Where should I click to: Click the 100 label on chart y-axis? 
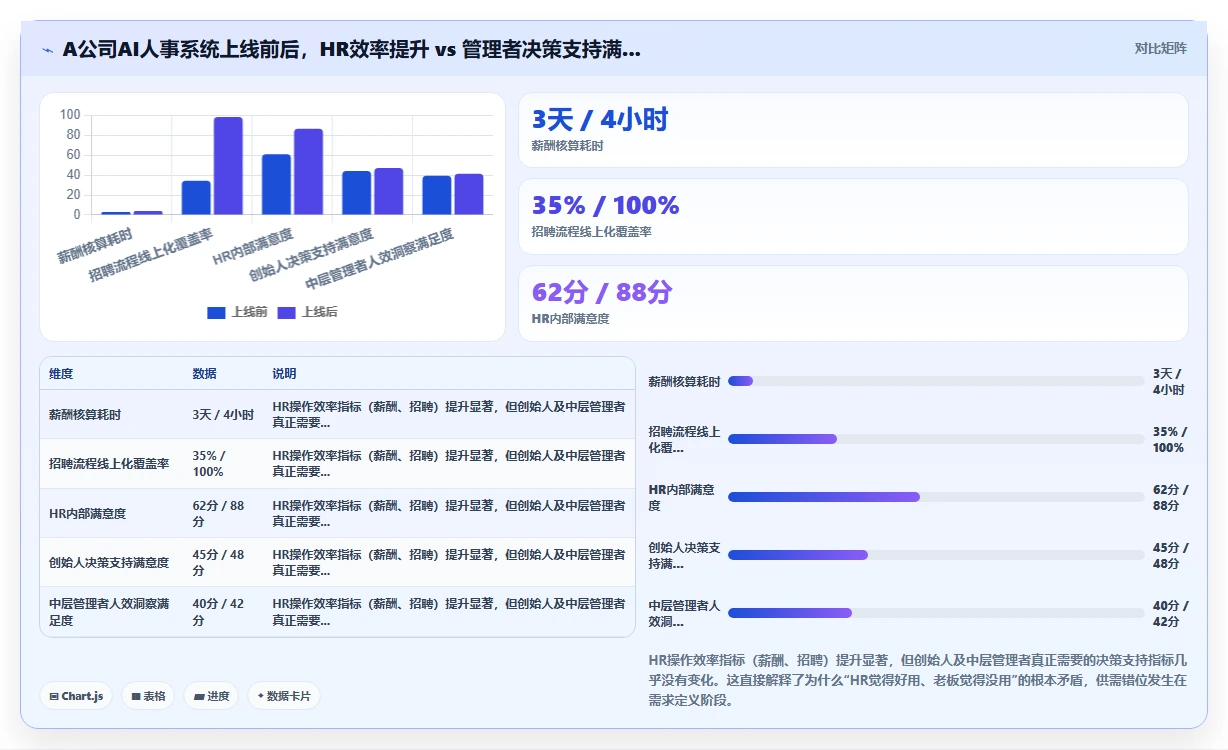pyautogui.click(x=70, y=115)
